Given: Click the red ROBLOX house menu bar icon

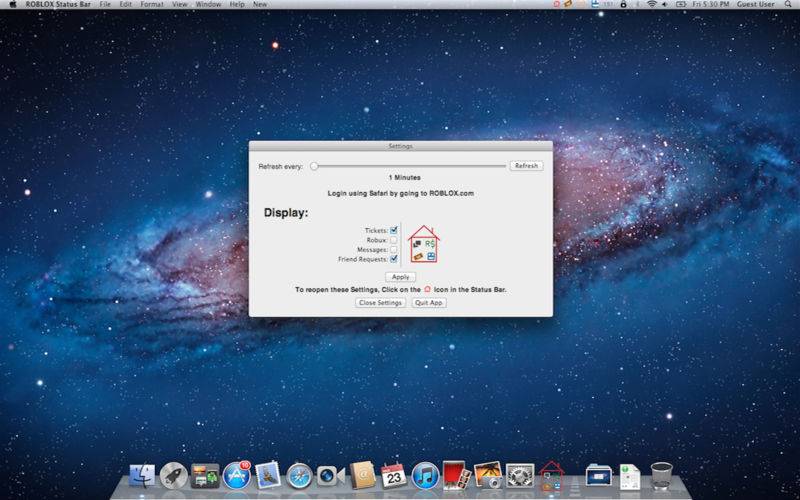Looking at the screenshot, I should click(556, 4).
